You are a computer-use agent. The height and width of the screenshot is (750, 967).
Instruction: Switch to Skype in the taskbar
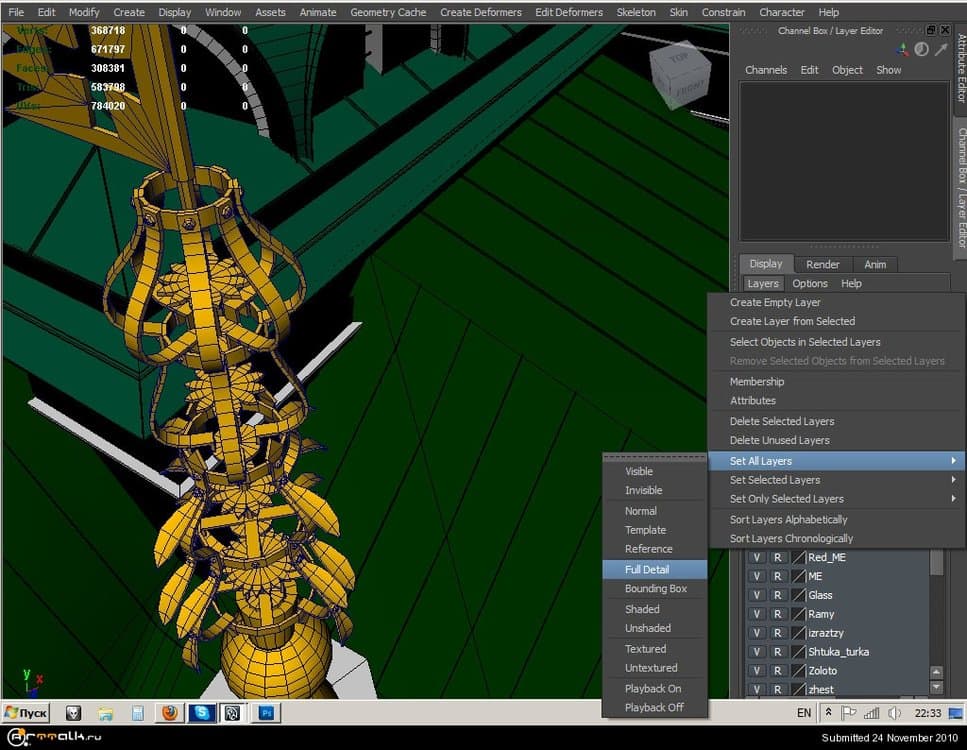[202, 713]
